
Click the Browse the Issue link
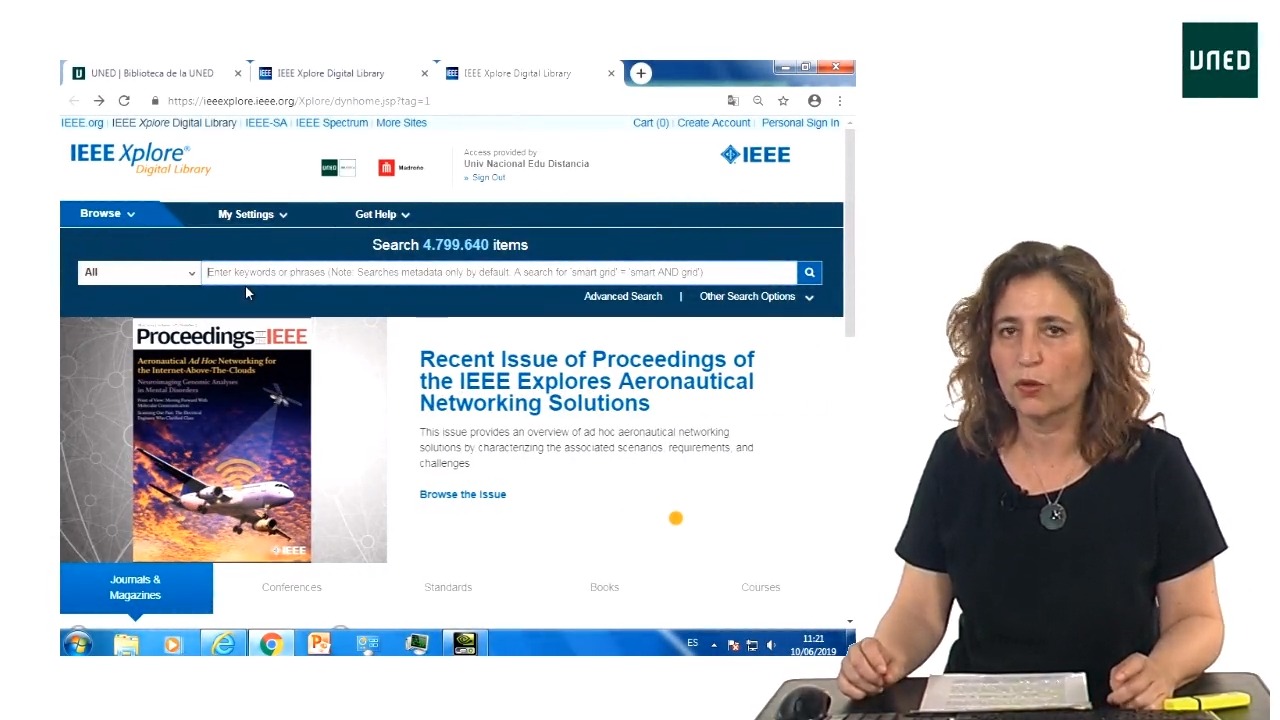point(463,494)
